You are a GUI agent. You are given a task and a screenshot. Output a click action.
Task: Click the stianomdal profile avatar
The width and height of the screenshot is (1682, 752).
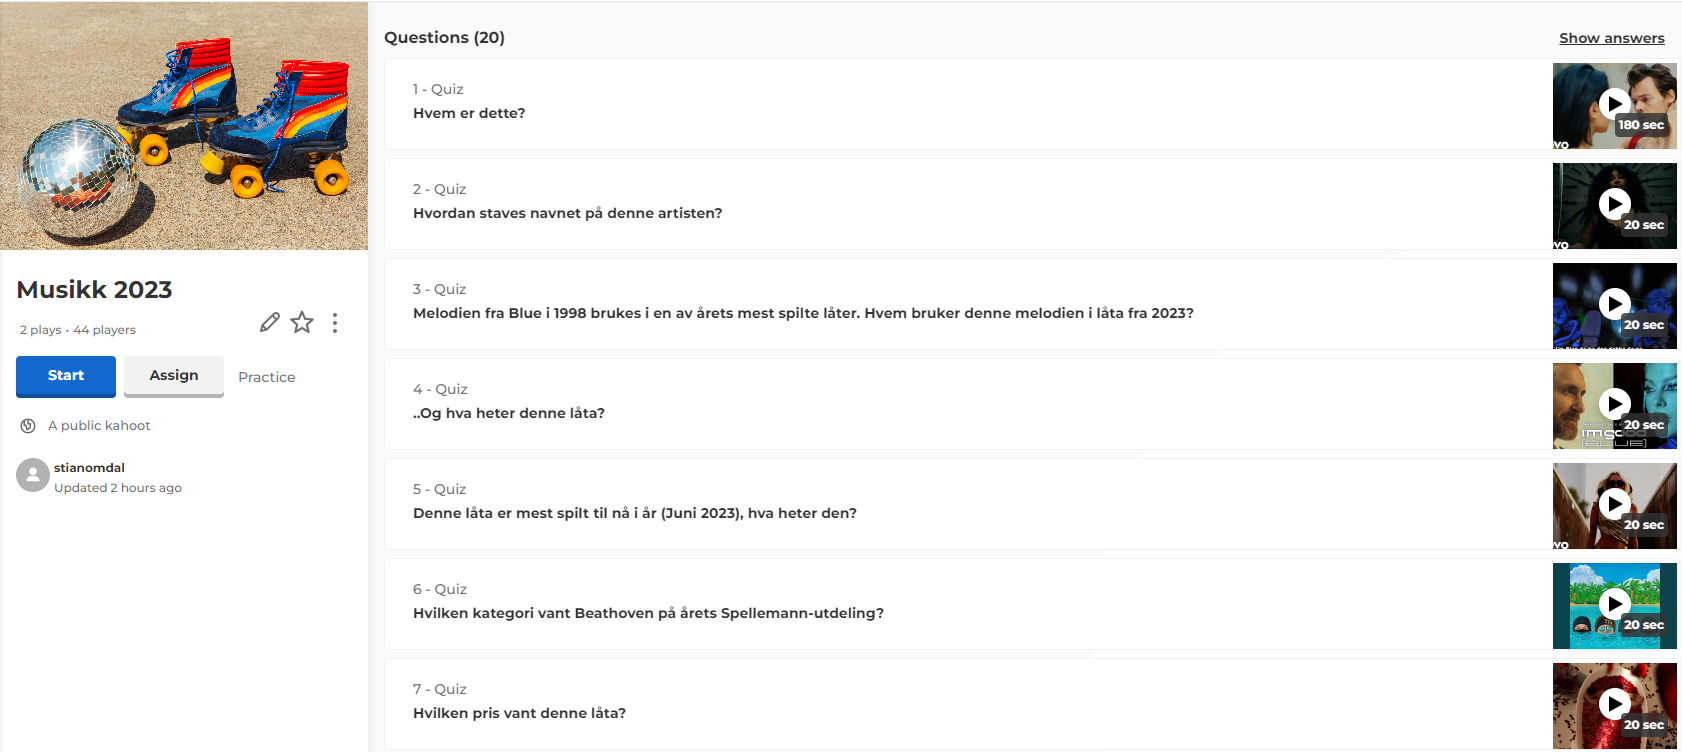click(33, 476)
